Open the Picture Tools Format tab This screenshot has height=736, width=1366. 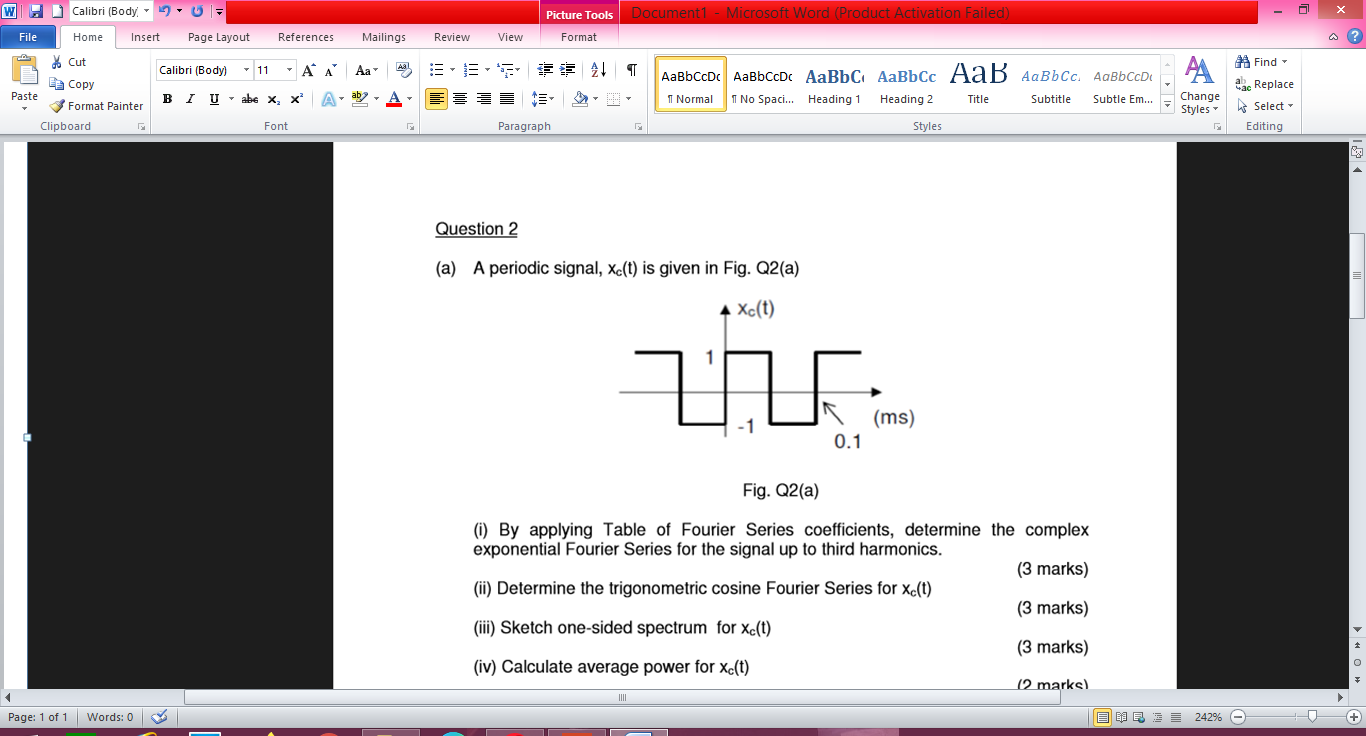[578, 37]
